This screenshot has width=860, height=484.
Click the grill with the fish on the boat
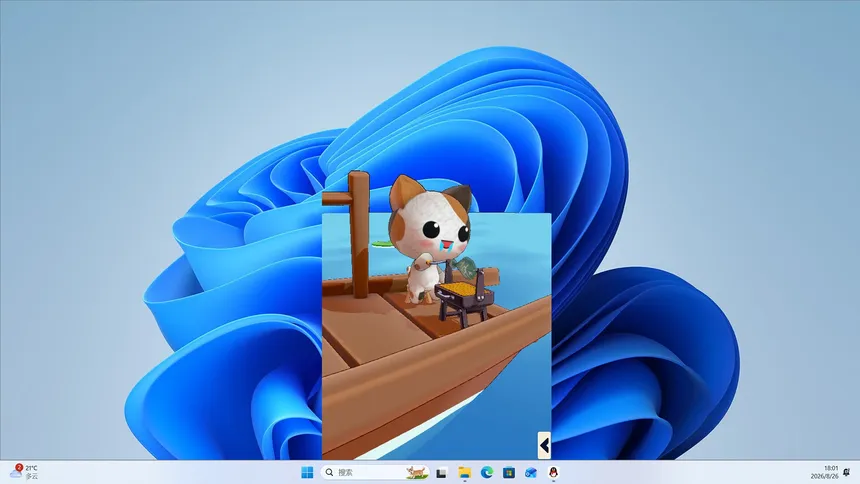click(464, 297)
